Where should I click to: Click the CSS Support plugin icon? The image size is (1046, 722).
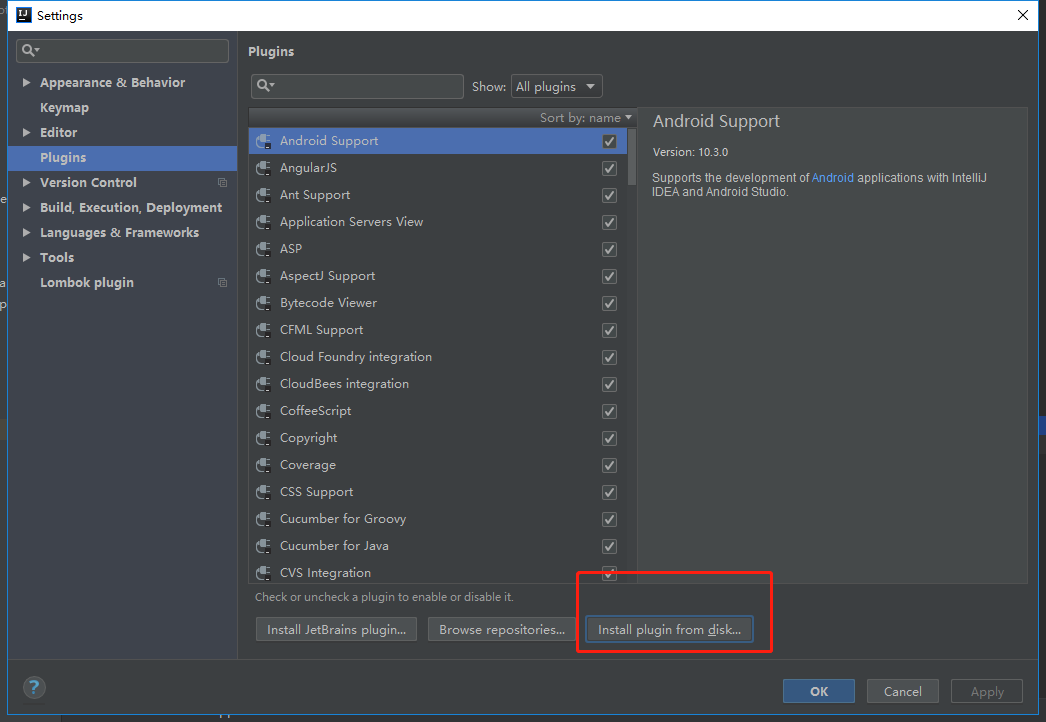click(x=264, y=492)
